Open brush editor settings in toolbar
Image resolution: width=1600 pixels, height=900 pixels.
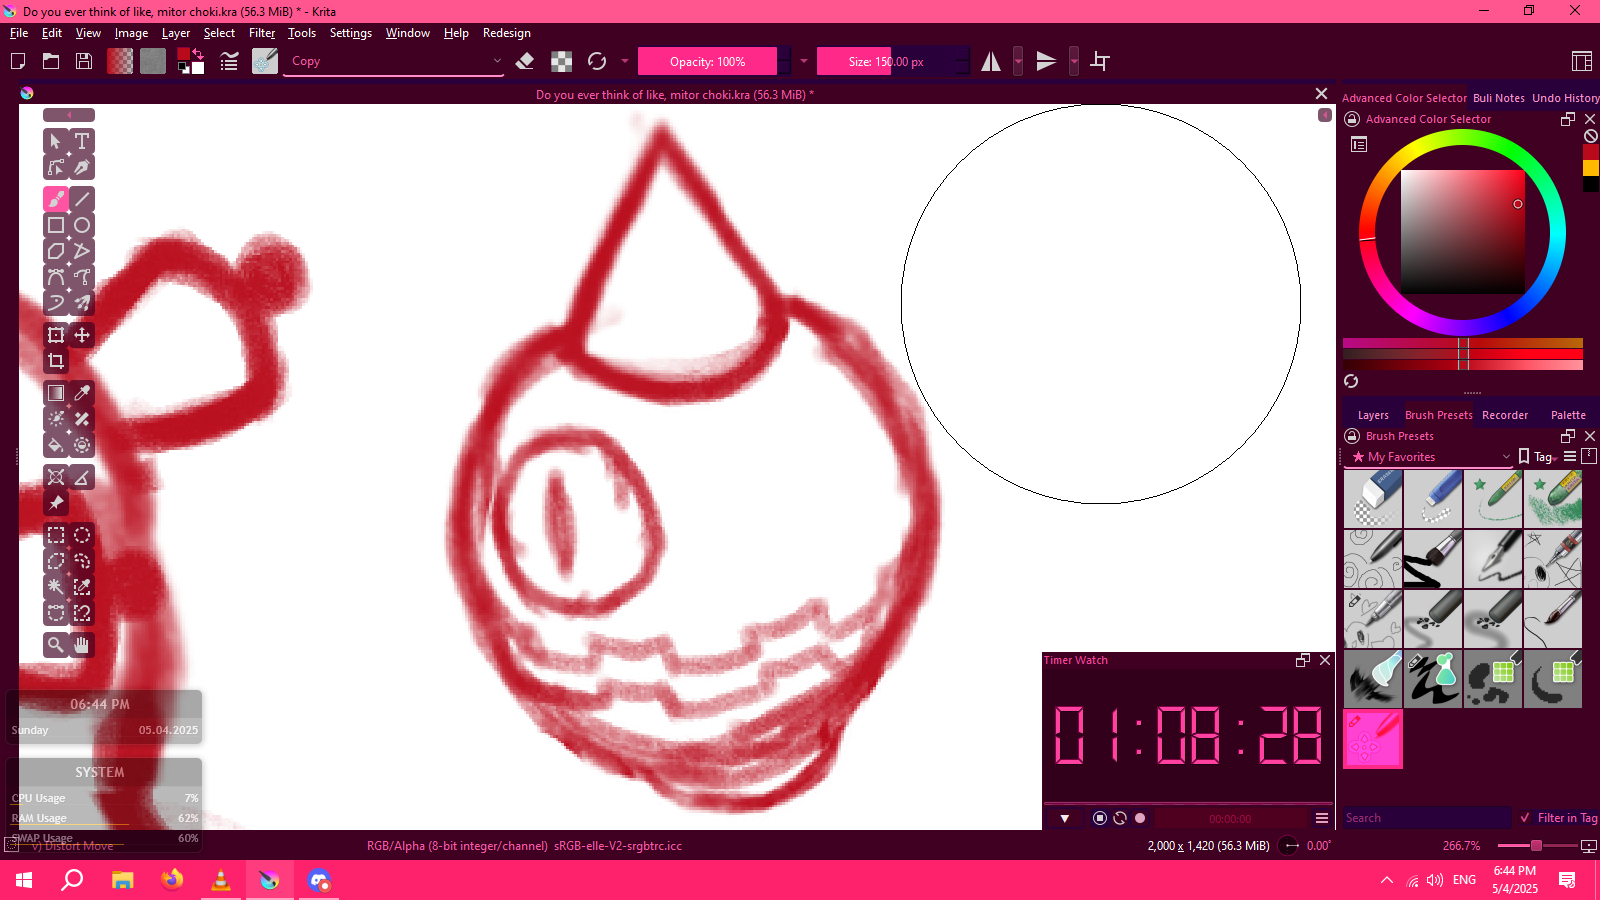(229, 61)
